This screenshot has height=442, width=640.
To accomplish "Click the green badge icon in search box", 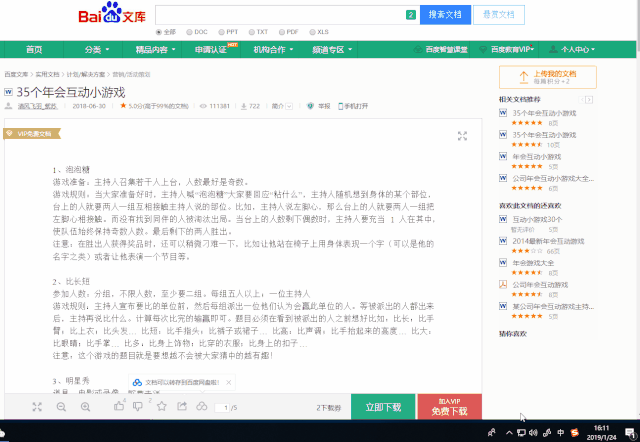I will click(x=411, y=15).
